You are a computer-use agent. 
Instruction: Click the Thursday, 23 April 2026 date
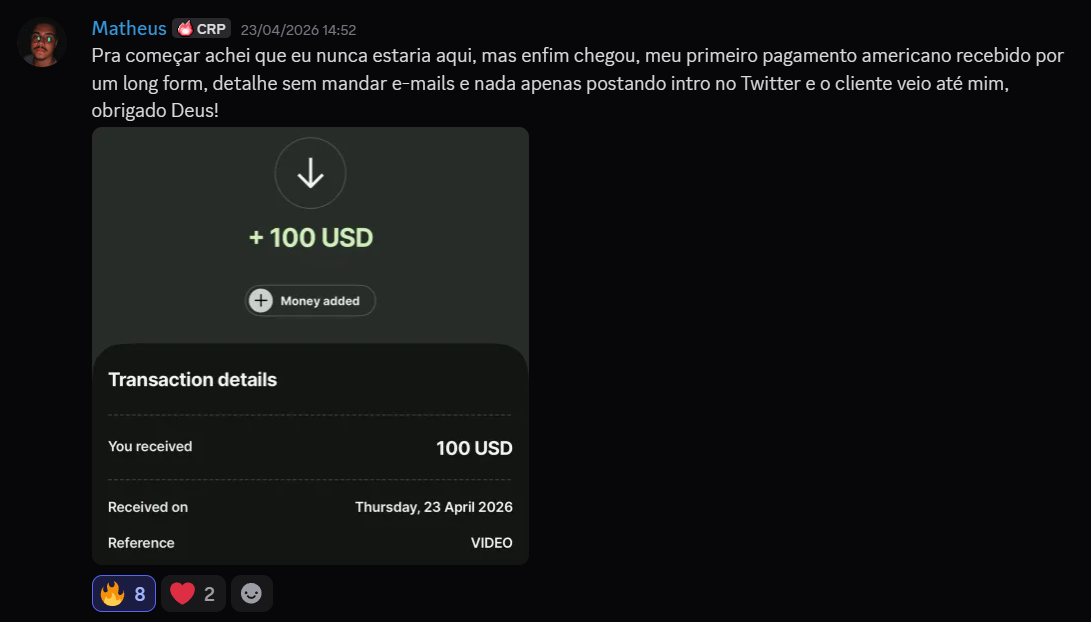(x=433, y=507)
